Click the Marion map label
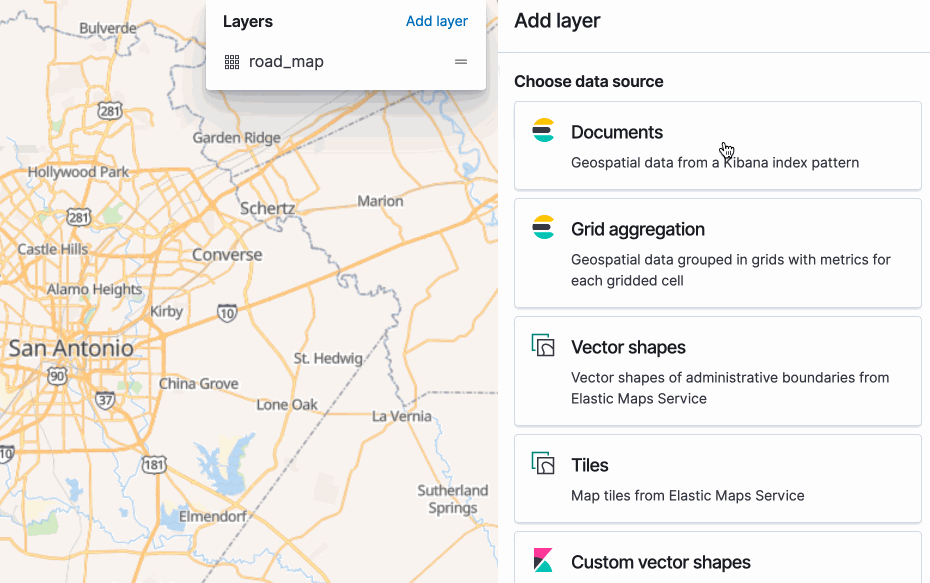 [x=380, y=201]
